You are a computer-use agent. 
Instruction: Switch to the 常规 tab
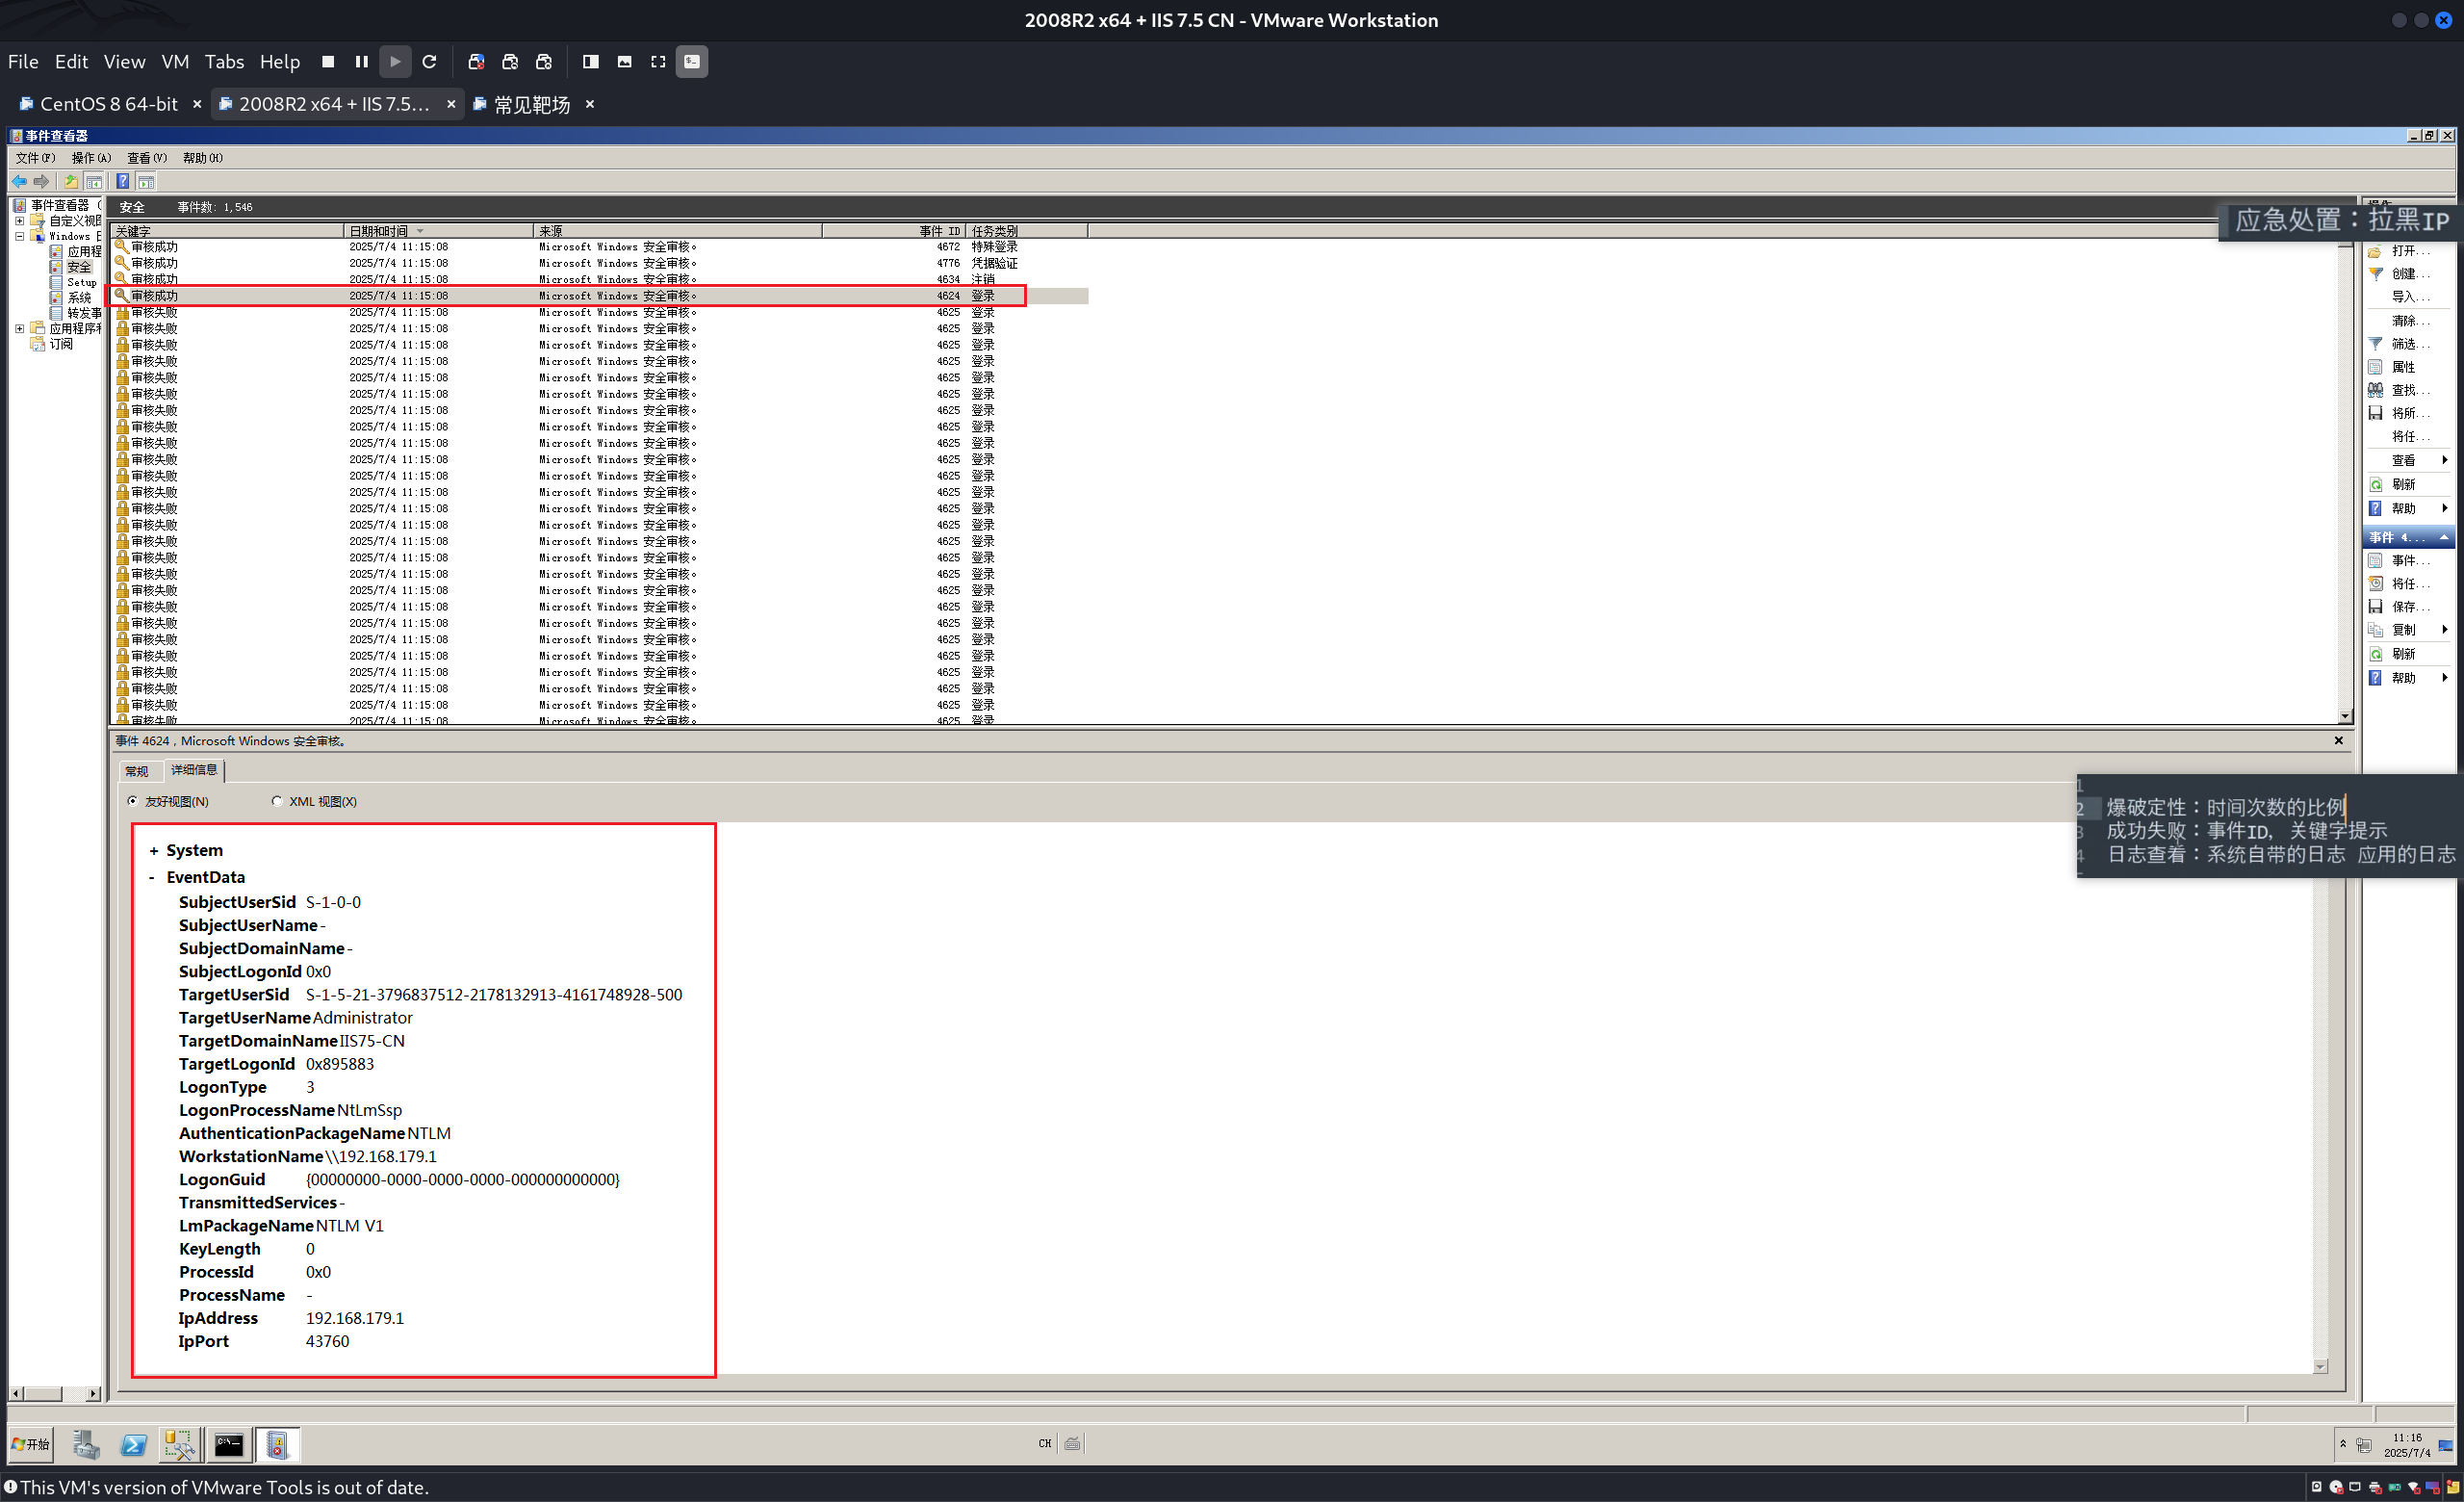pos(137,771)
